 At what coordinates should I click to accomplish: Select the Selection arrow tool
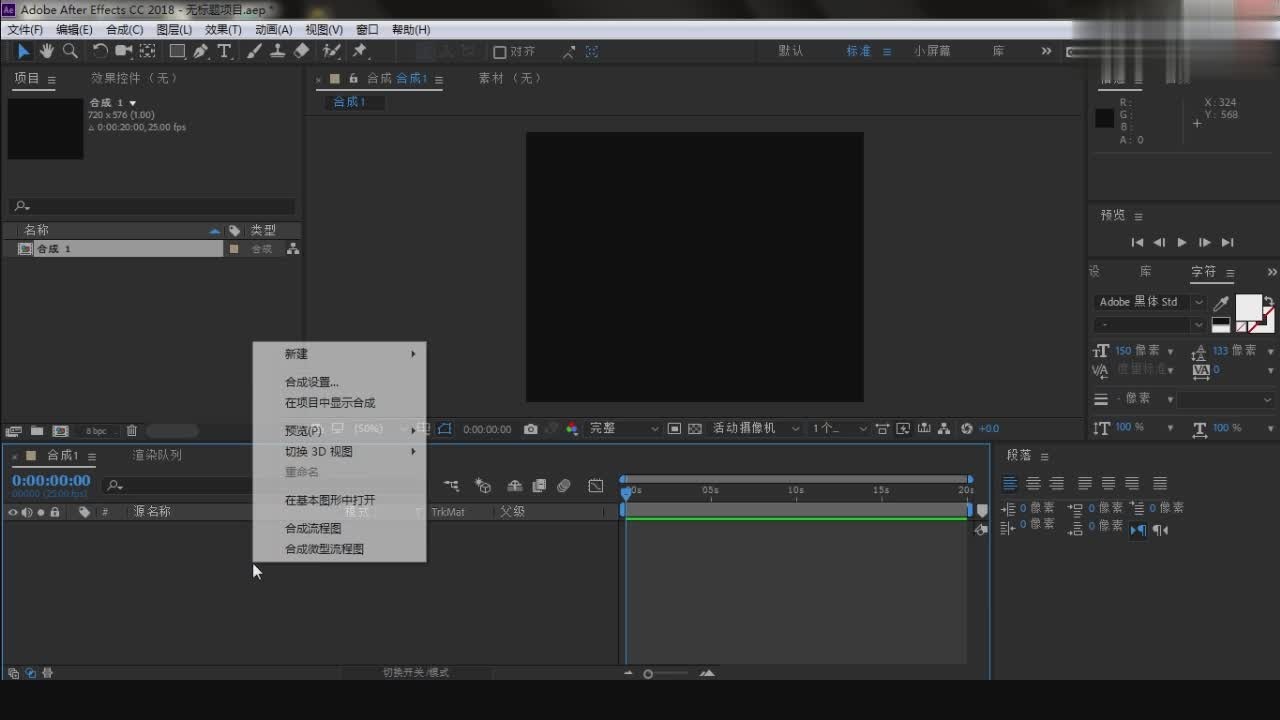23,51
